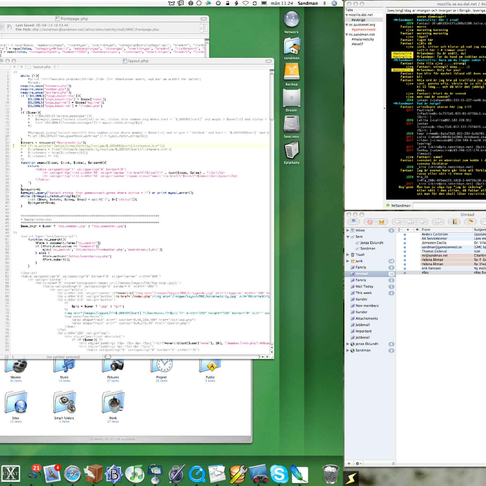Viewport: 486px width, 486px height.
Task: Select the 'Attachments' smart mailbox
Action: pos(366,318)
